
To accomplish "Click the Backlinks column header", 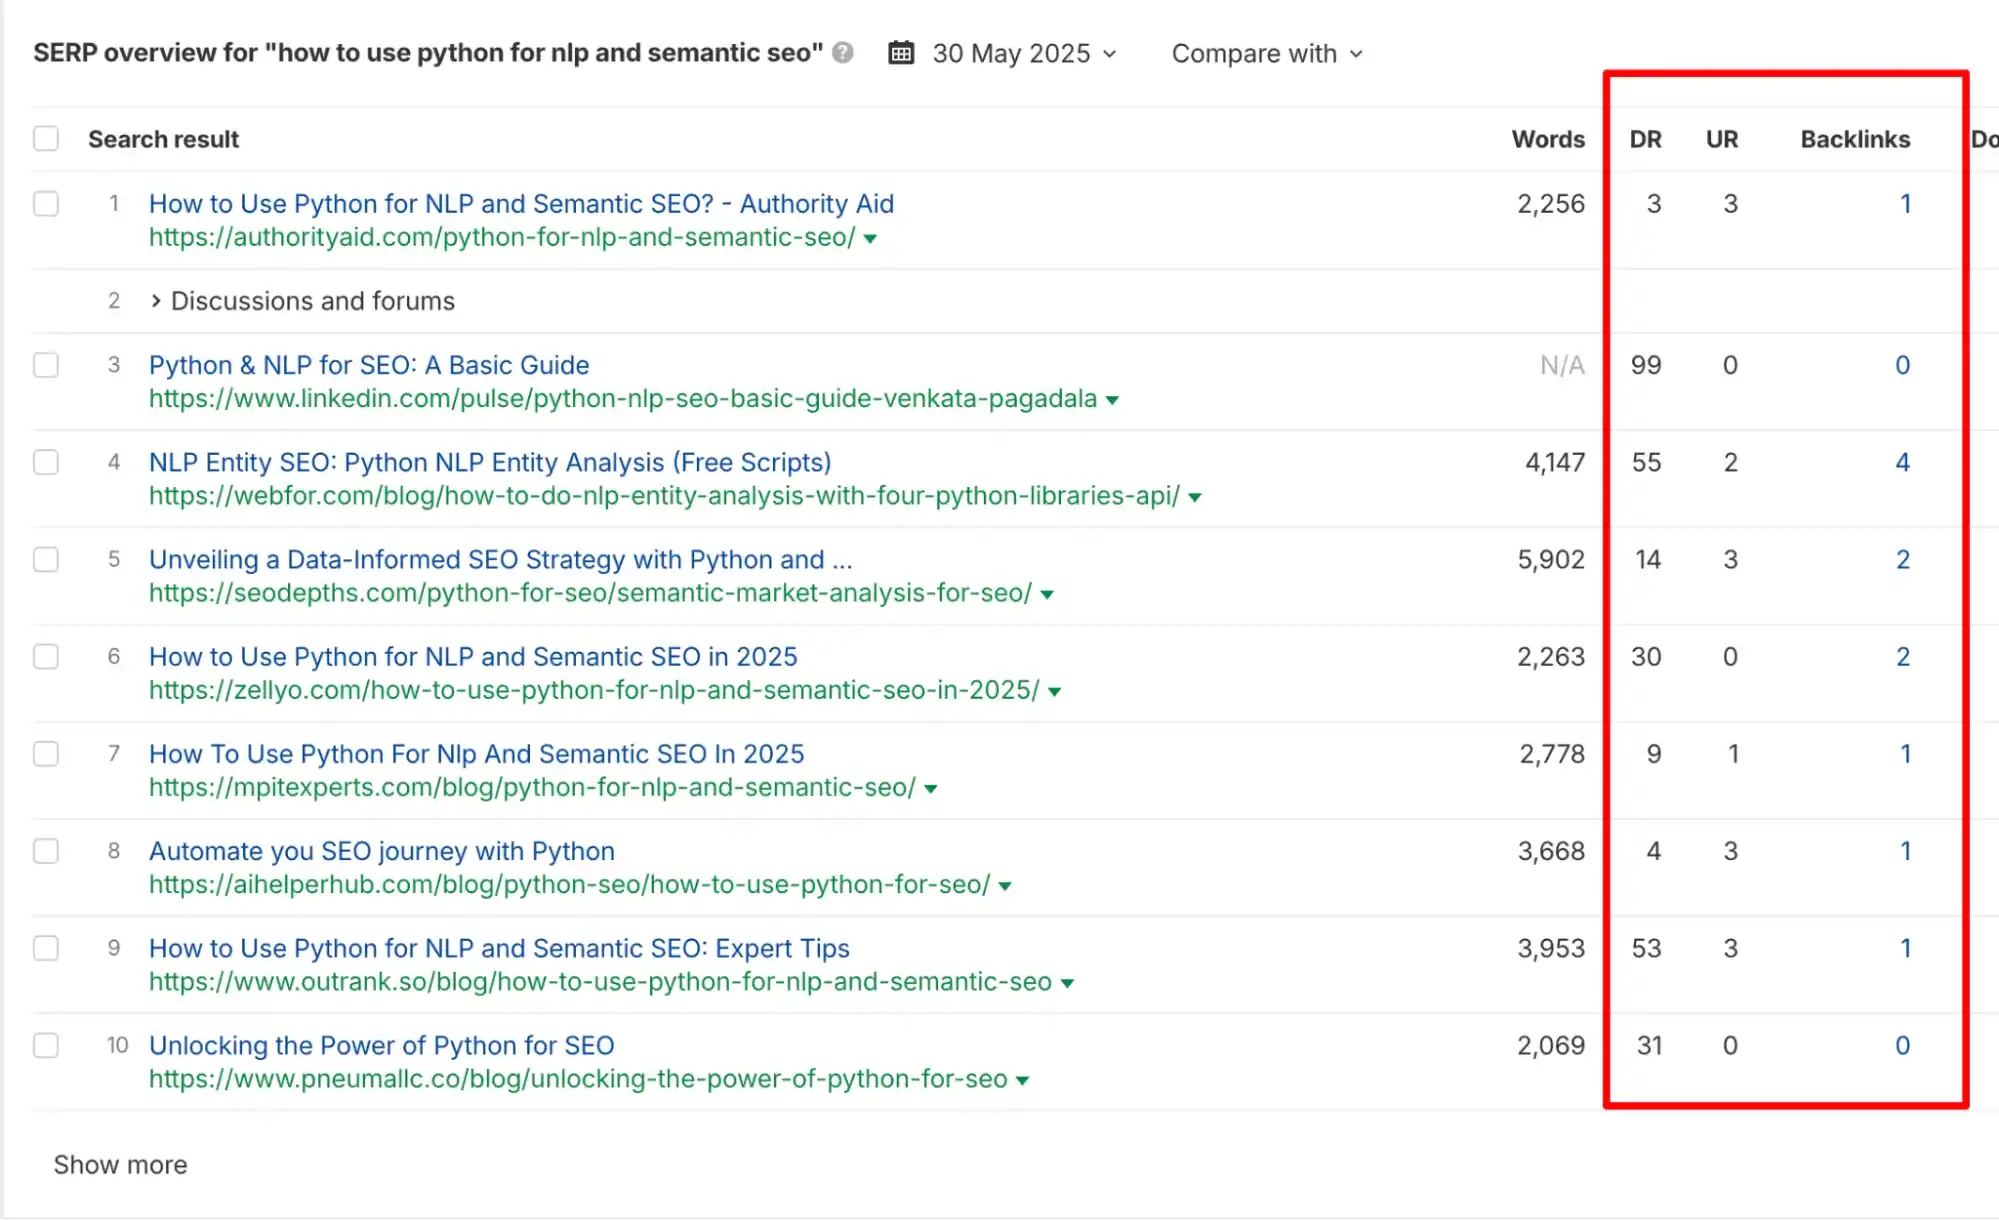I will pos(1855,139).
